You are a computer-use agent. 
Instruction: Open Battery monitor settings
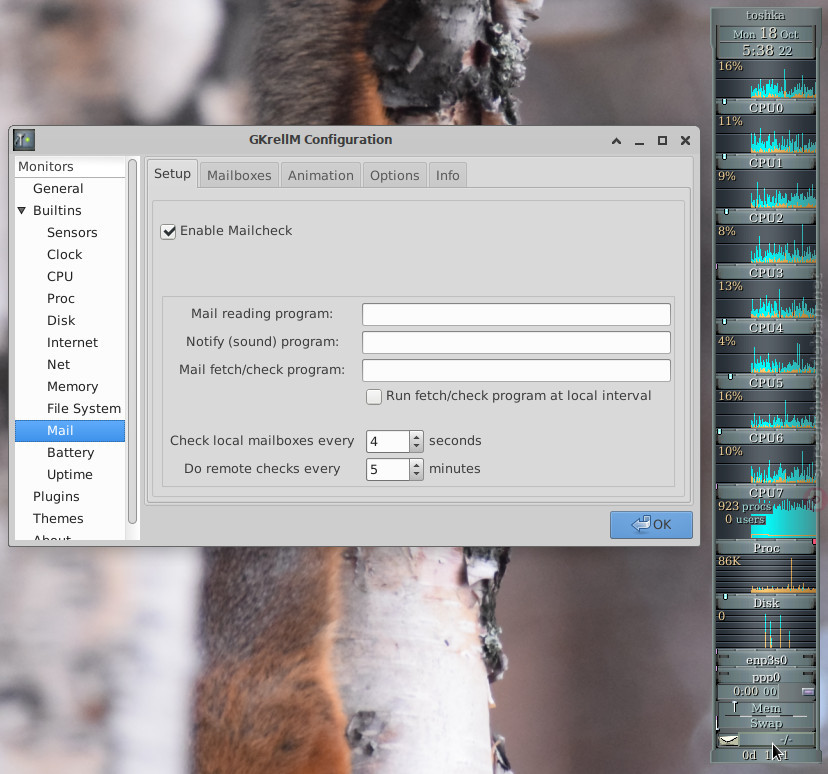[x=70, y=452]
